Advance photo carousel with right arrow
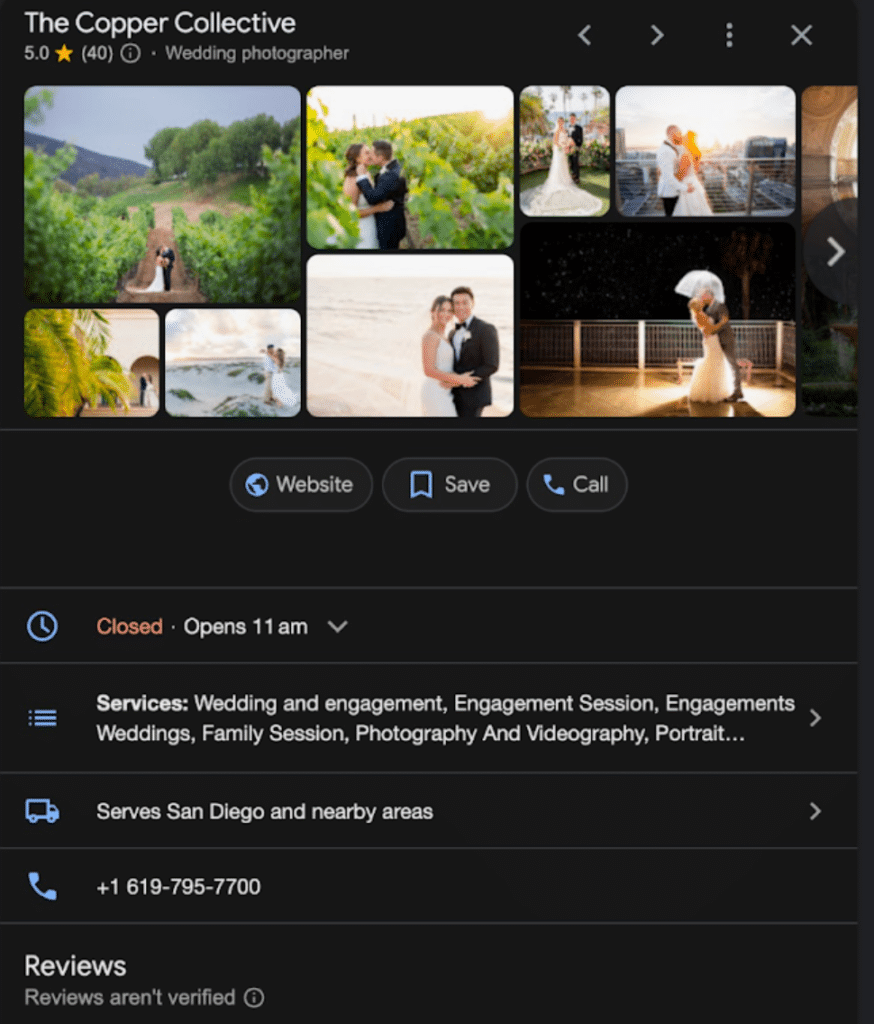This screenshot has height=1024, width=874. 835,252
